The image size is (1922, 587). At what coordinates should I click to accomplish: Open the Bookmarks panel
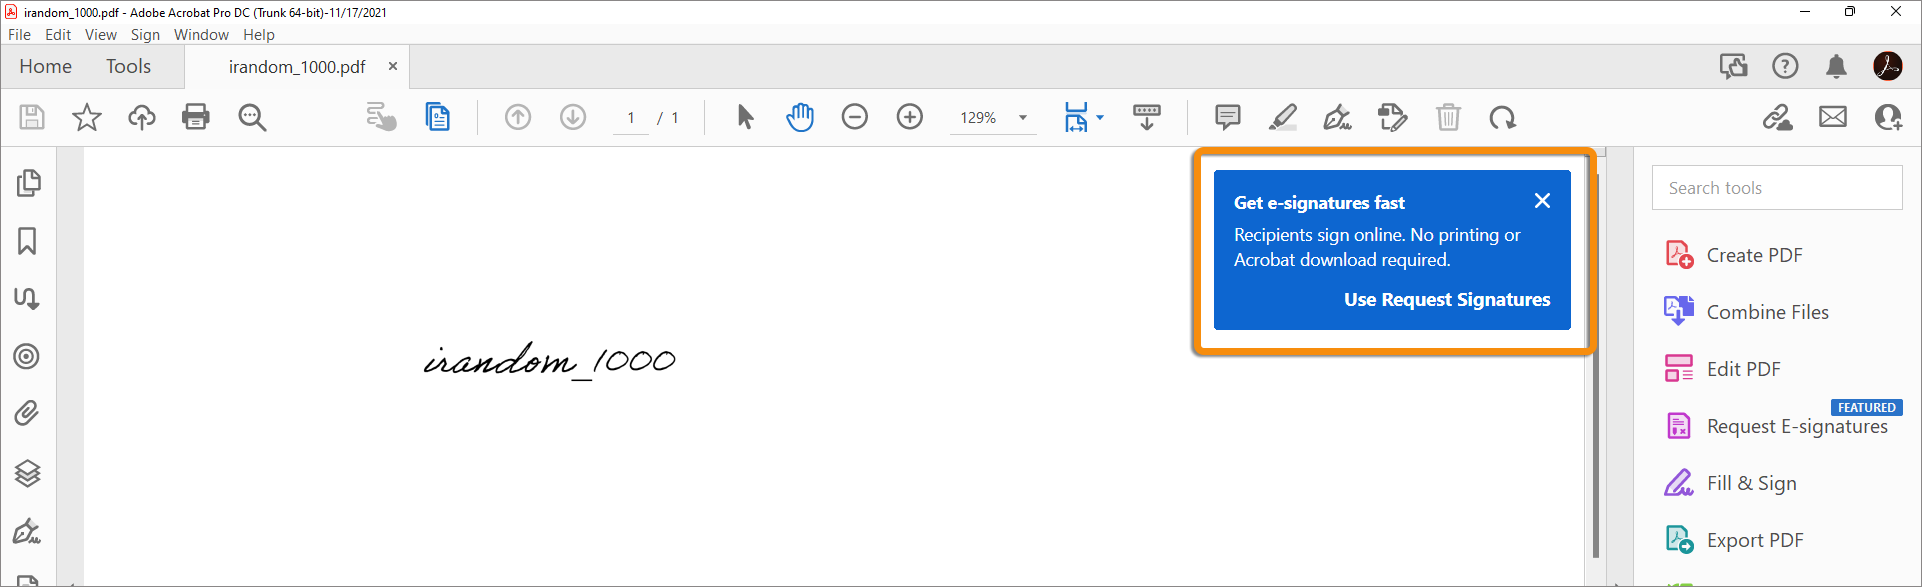tap(28, 241)
